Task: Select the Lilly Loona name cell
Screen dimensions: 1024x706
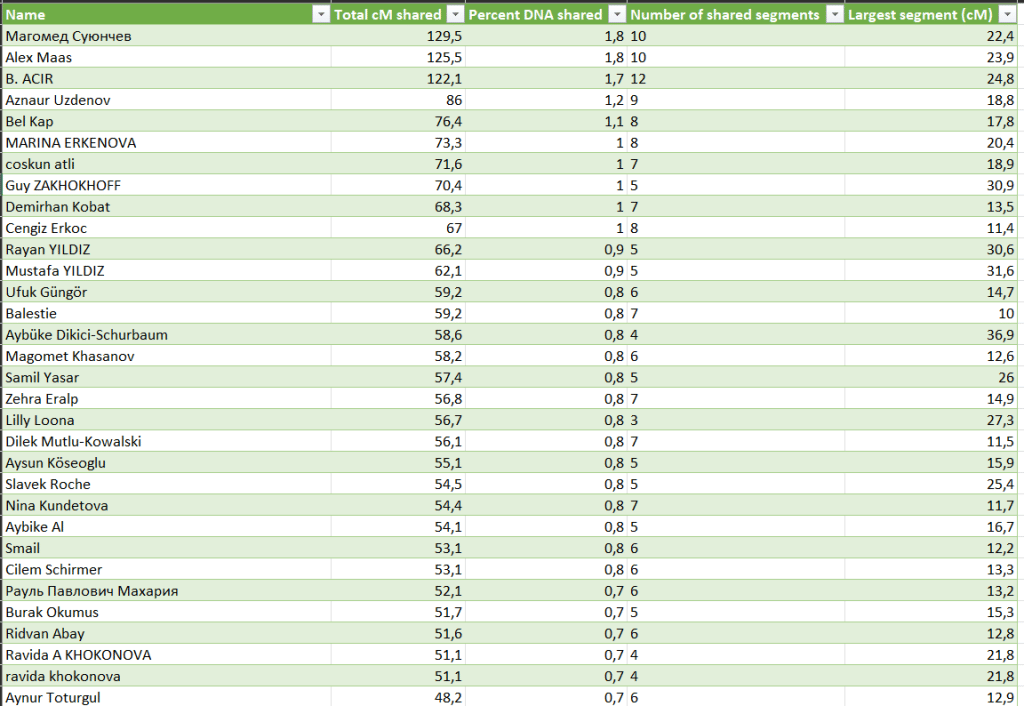Action: (x=40, y=420)
